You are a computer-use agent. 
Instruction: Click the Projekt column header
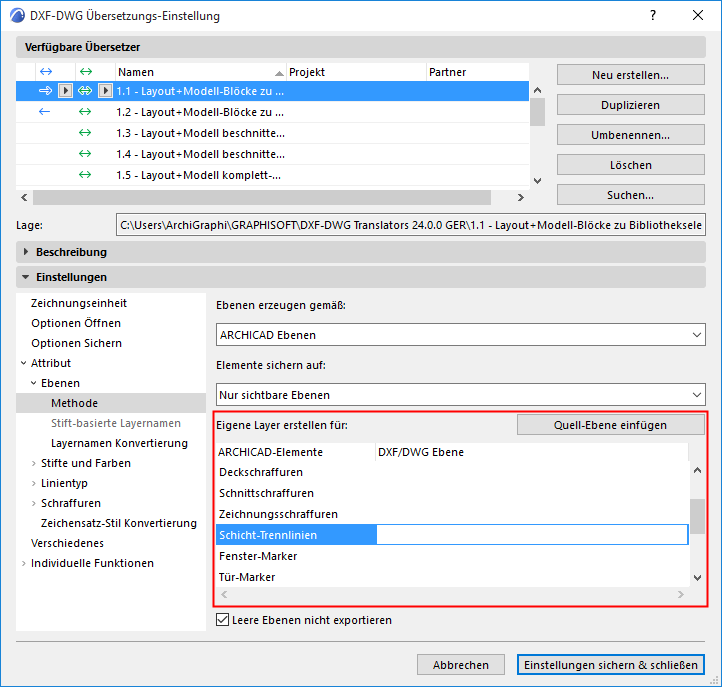click(356, 72)
